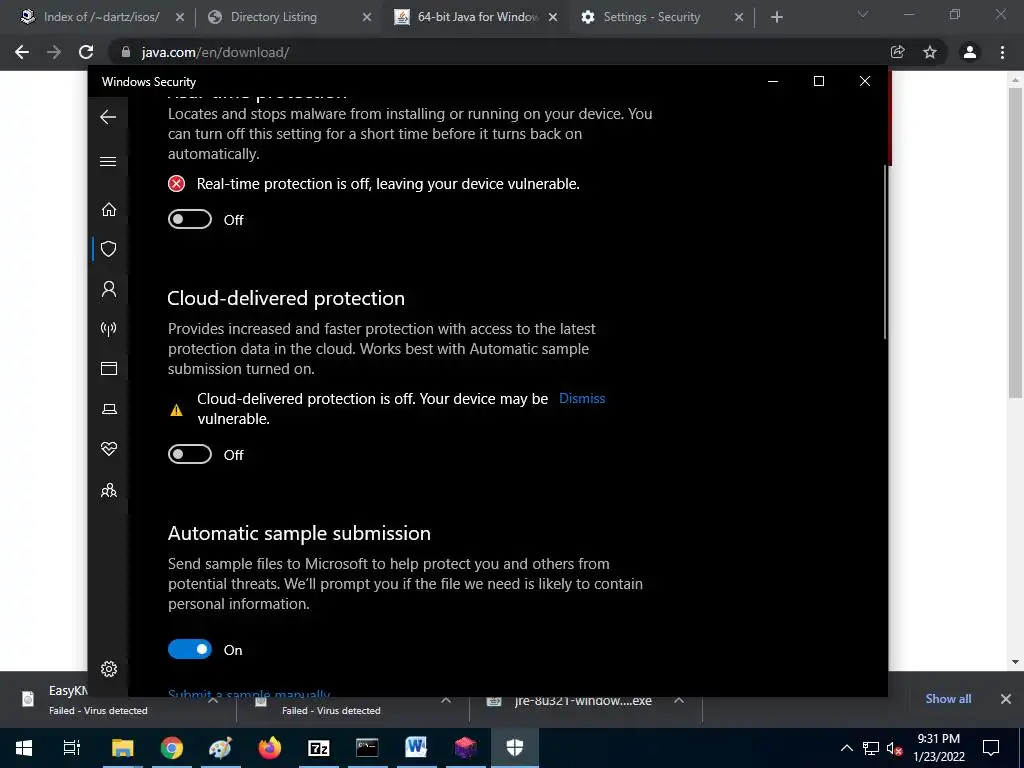Switch to the 64-bit Java for Windows tab

click(477, 17)
